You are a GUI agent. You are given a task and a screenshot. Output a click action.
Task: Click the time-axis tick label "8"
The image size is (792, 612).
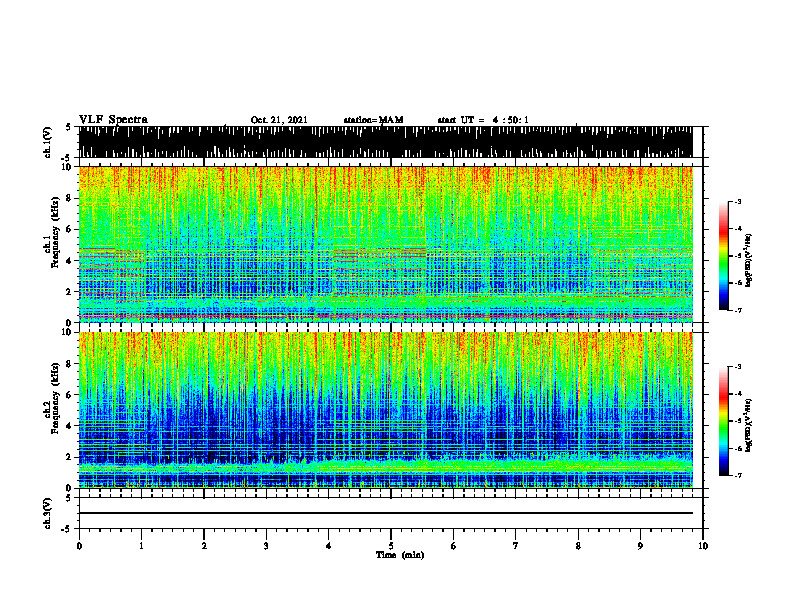pos(578,546)
